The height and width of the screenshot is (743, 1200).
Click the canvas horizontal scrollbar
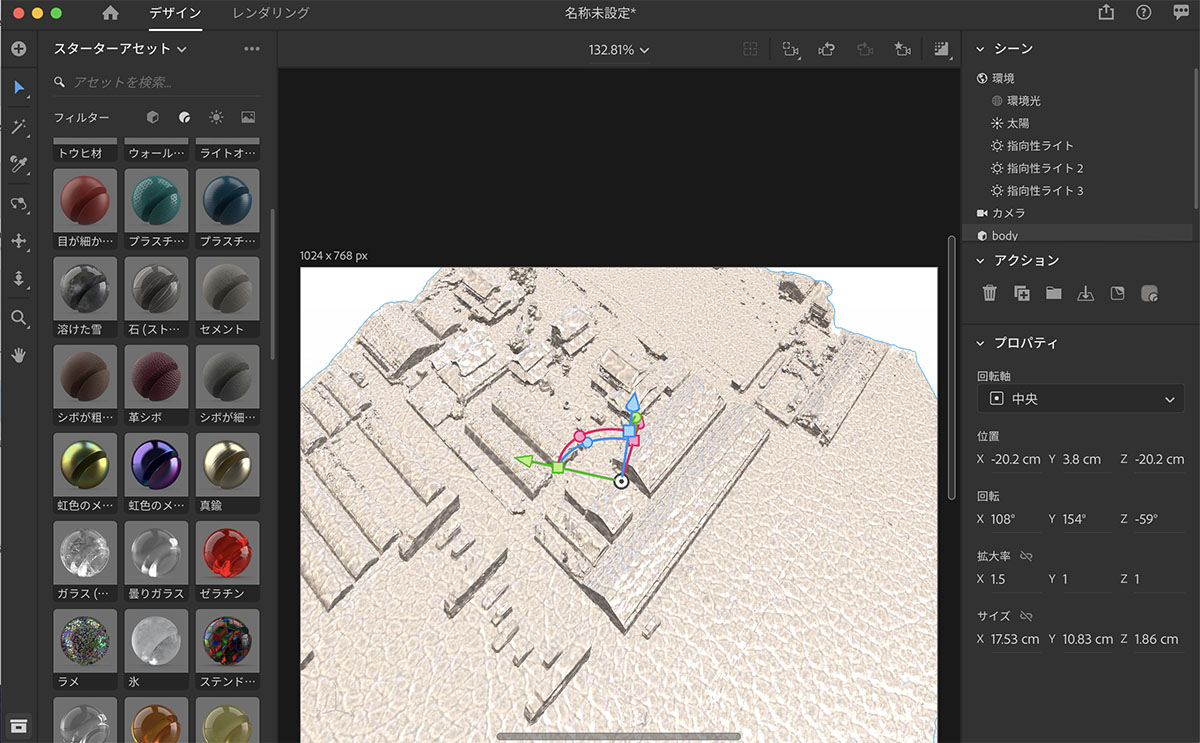(x=619, y=737)
